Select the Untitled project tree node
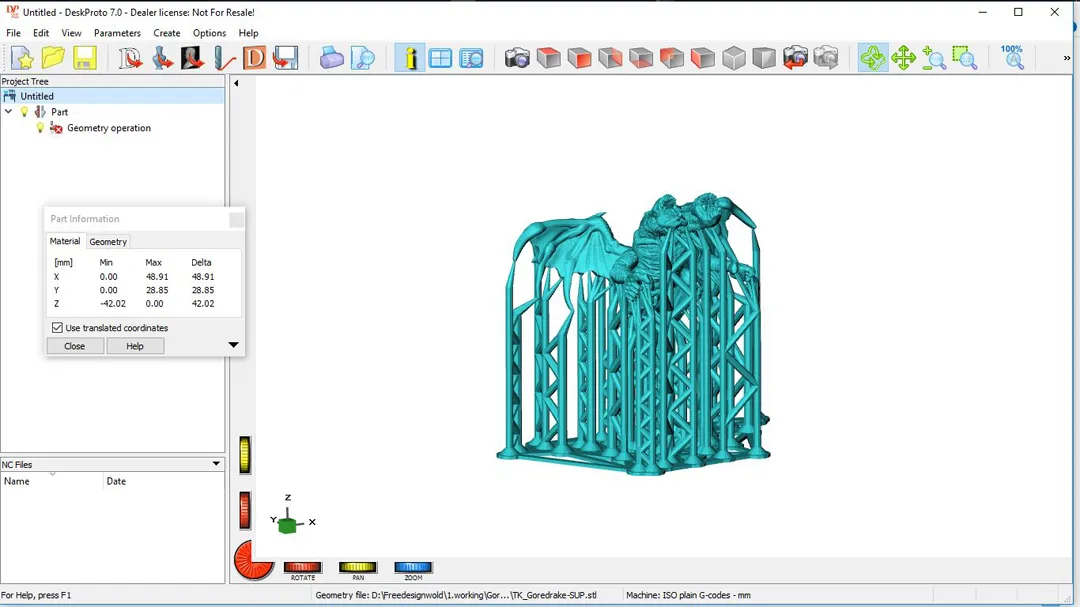 coord(112,96)
